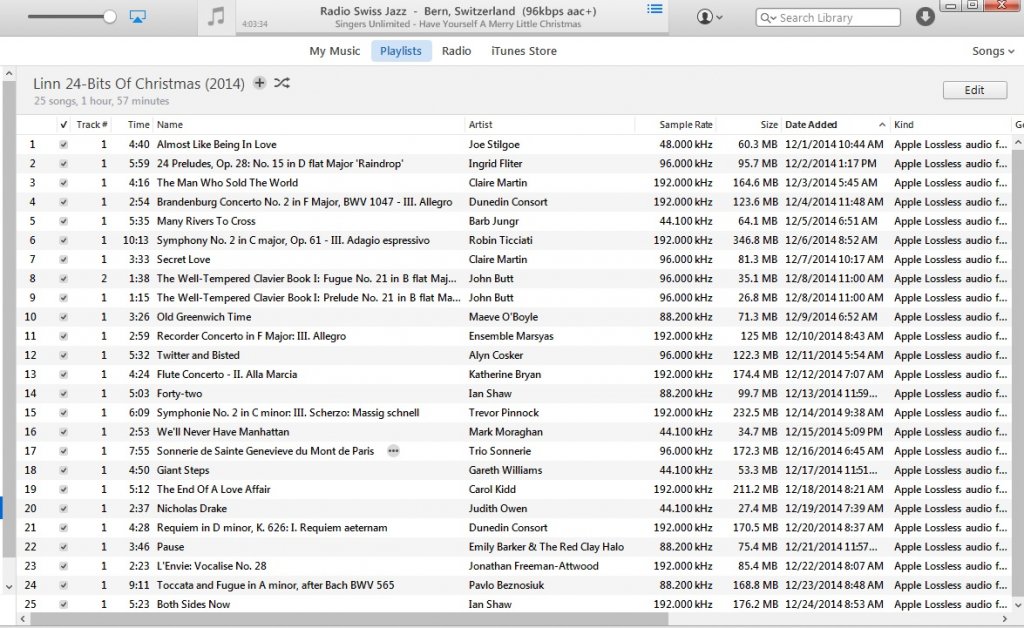
Task: Uncheck Old Greenwich Time track
Action: (63, 317)
